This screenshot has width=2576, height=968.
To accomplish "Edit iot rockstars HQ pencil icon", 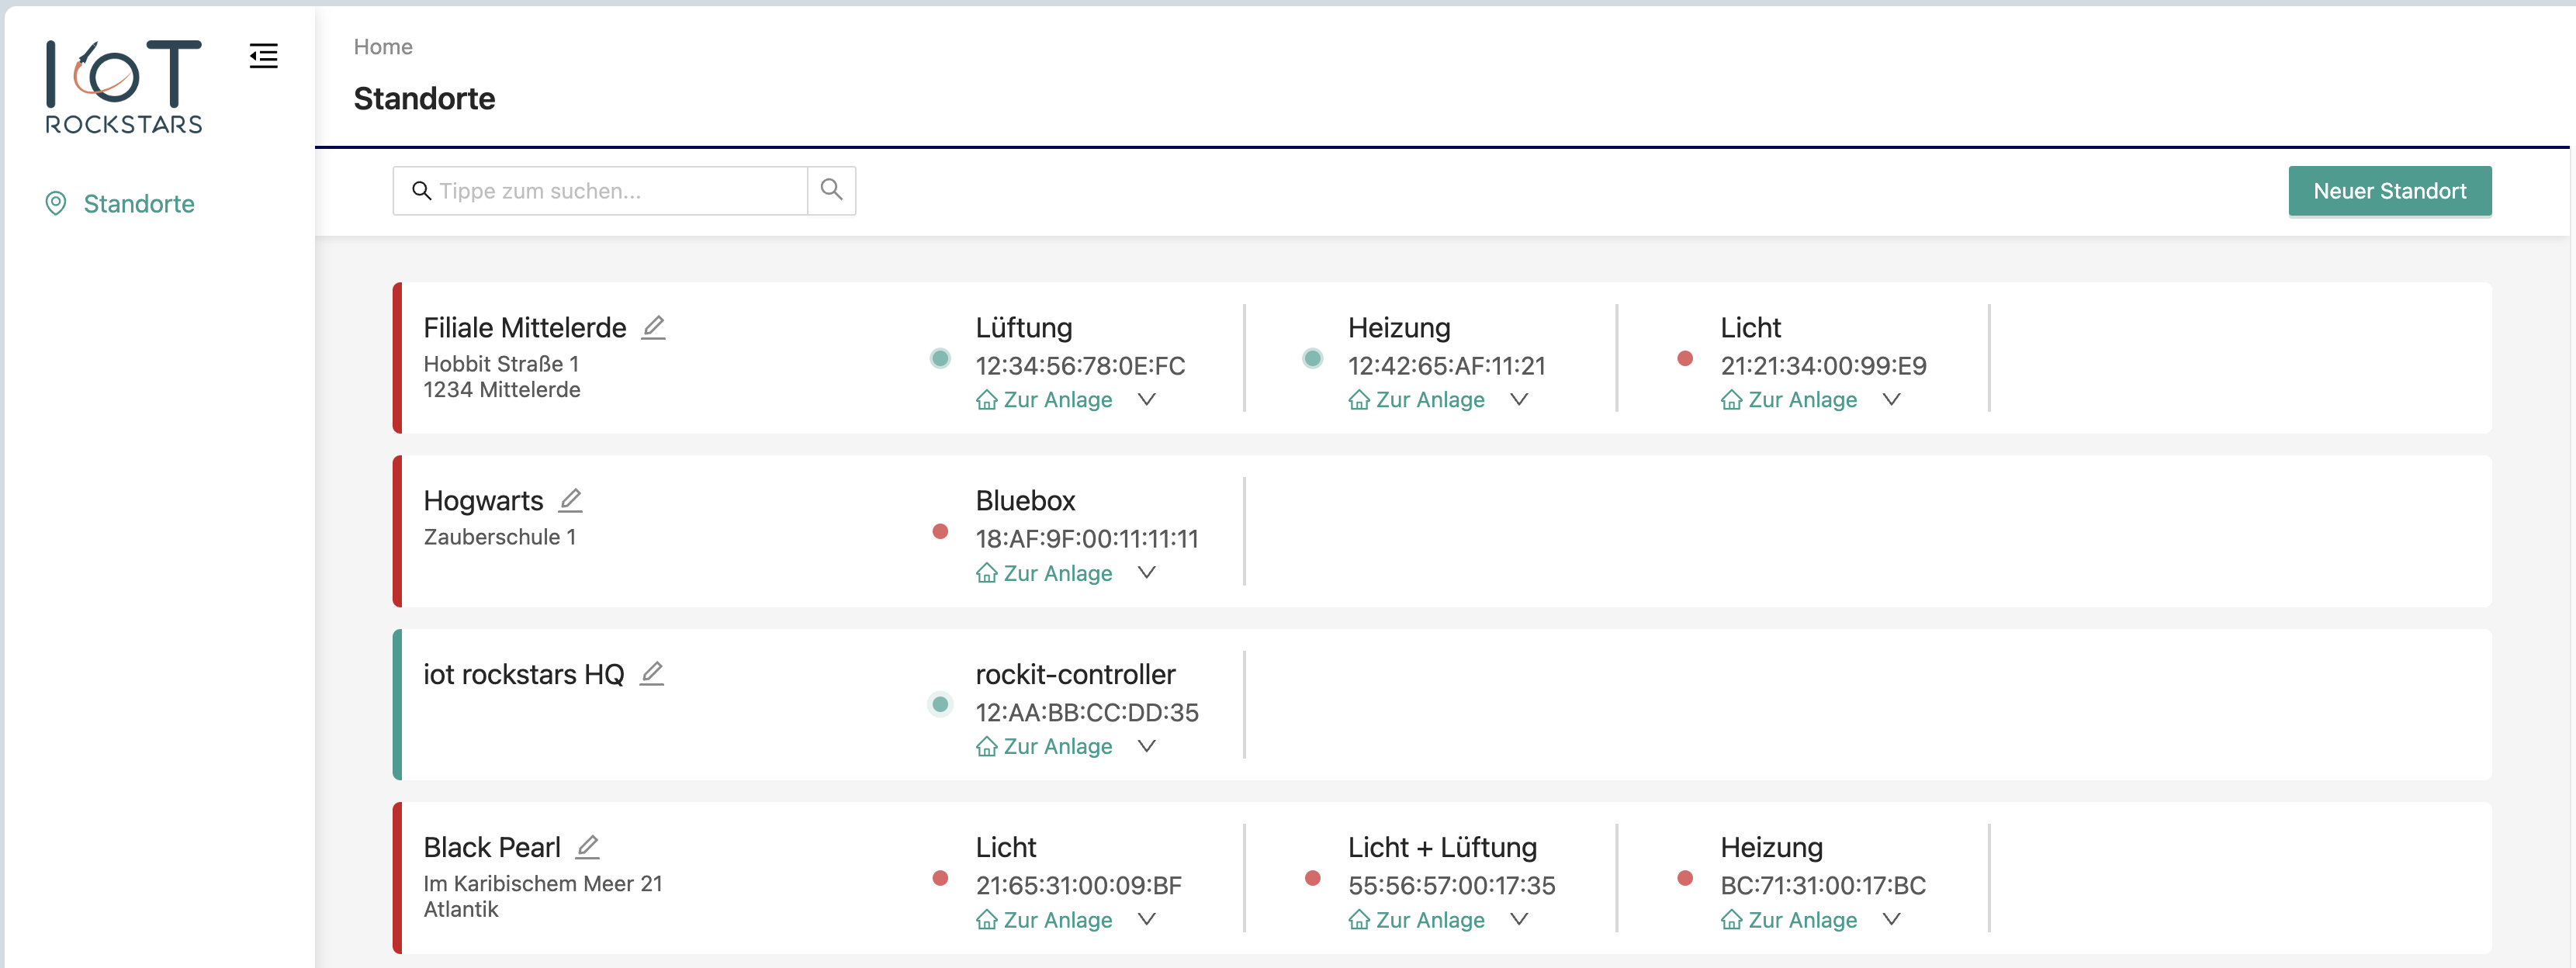I will [x=651, y=674].
